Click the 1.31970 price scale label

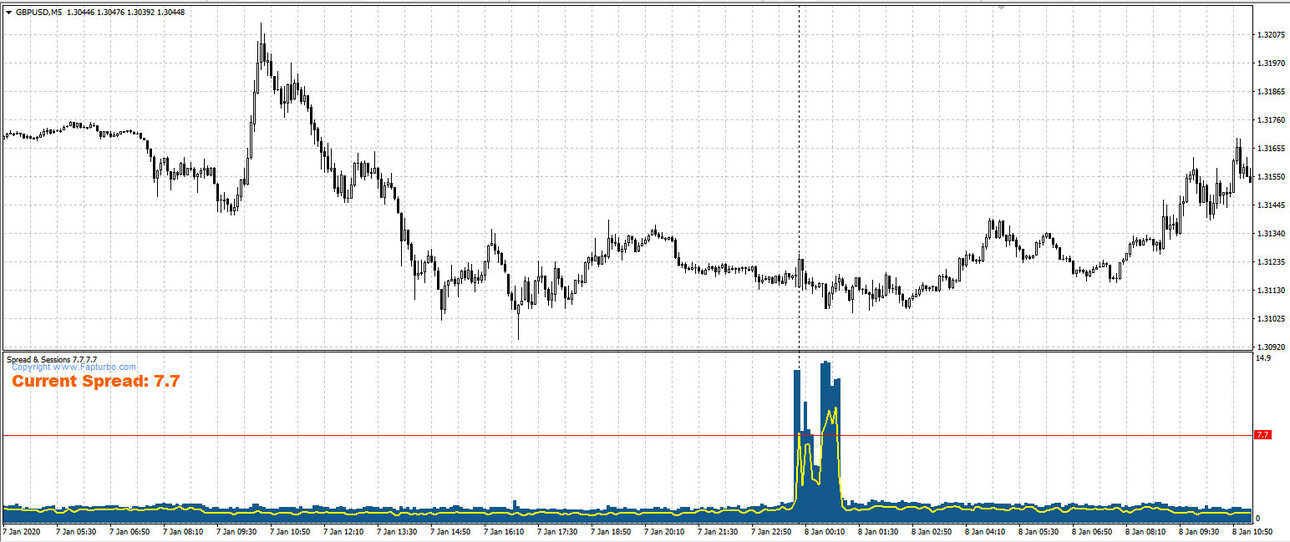click(x=1271, y=63)
